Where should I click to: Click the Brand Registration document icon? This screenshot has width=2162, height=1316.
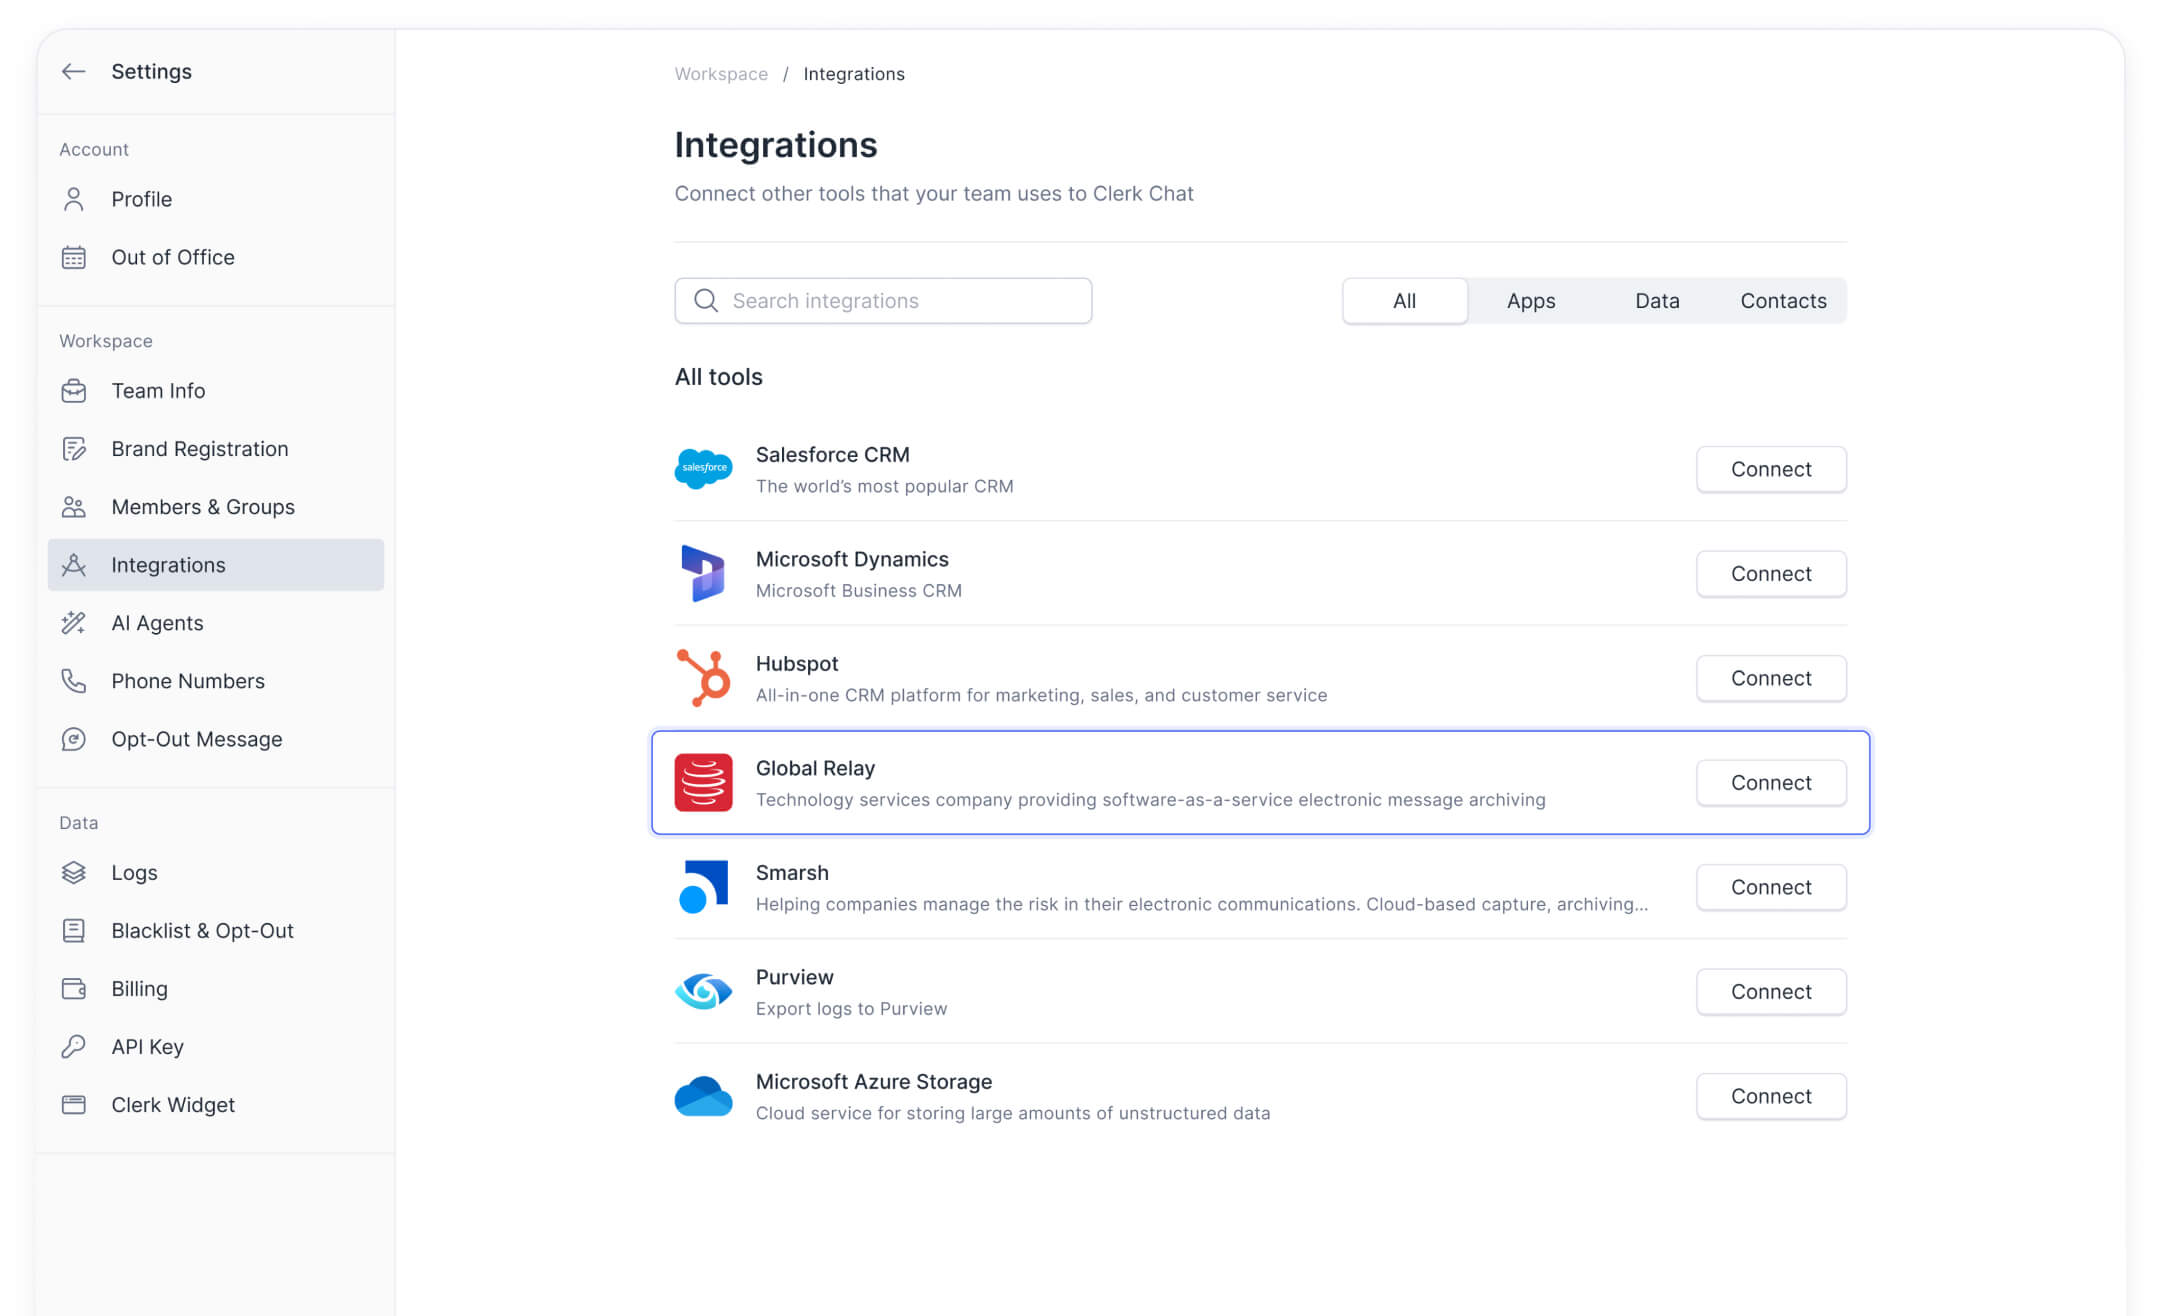[73, 449]
